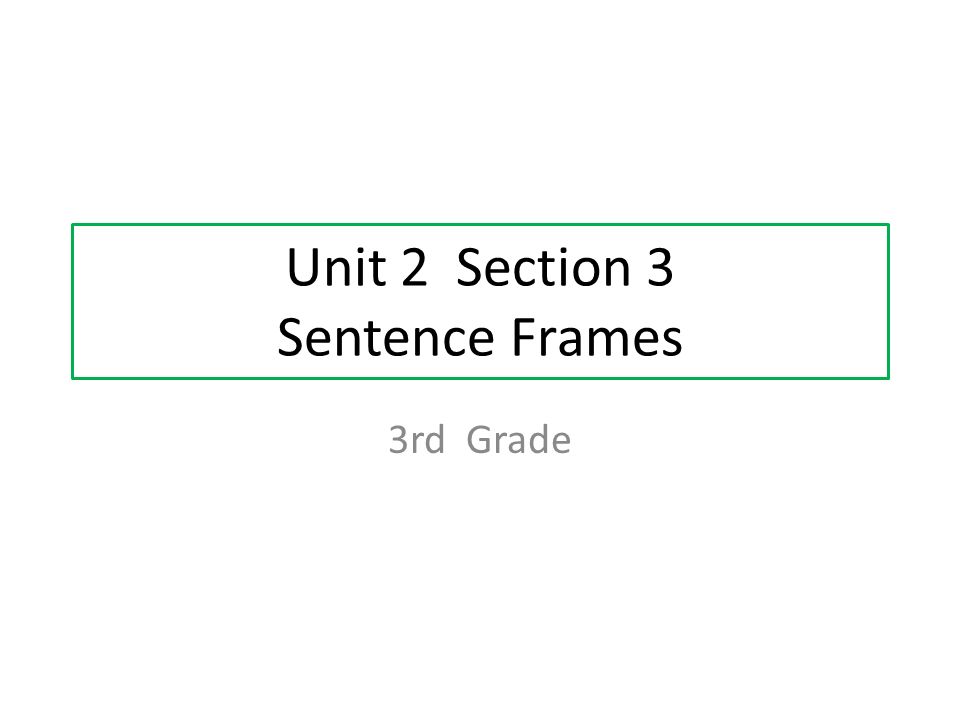Click the letter "U" in "Unit"
This screenshot has width=960, height=720.
pos(302,267)
